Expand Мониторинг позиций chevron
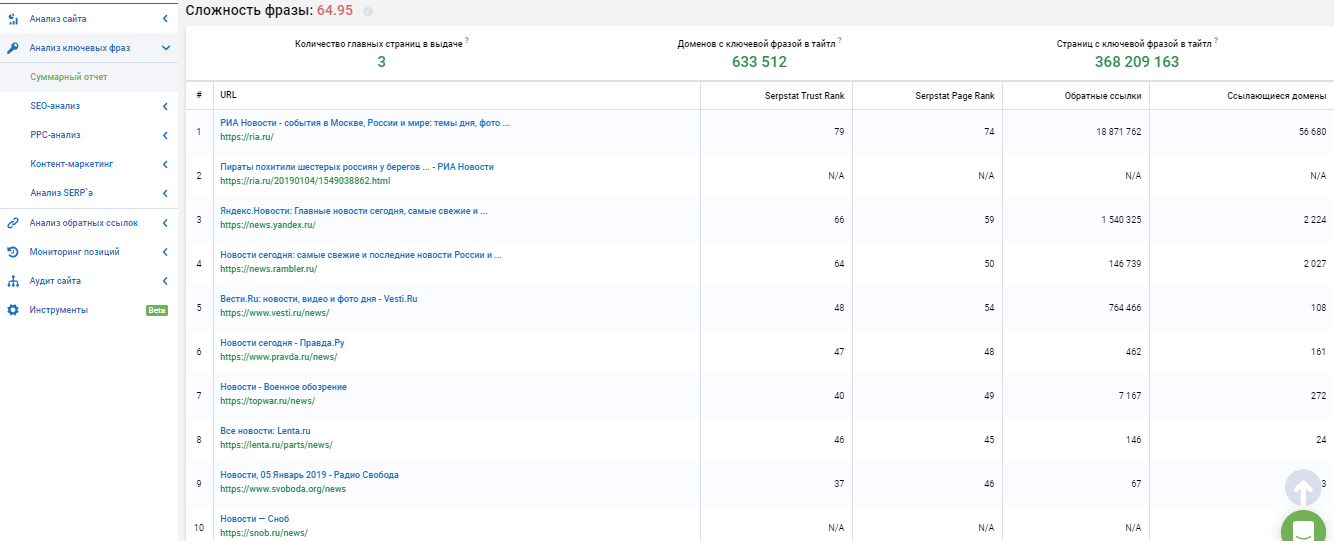 click(x=165, y=252)
